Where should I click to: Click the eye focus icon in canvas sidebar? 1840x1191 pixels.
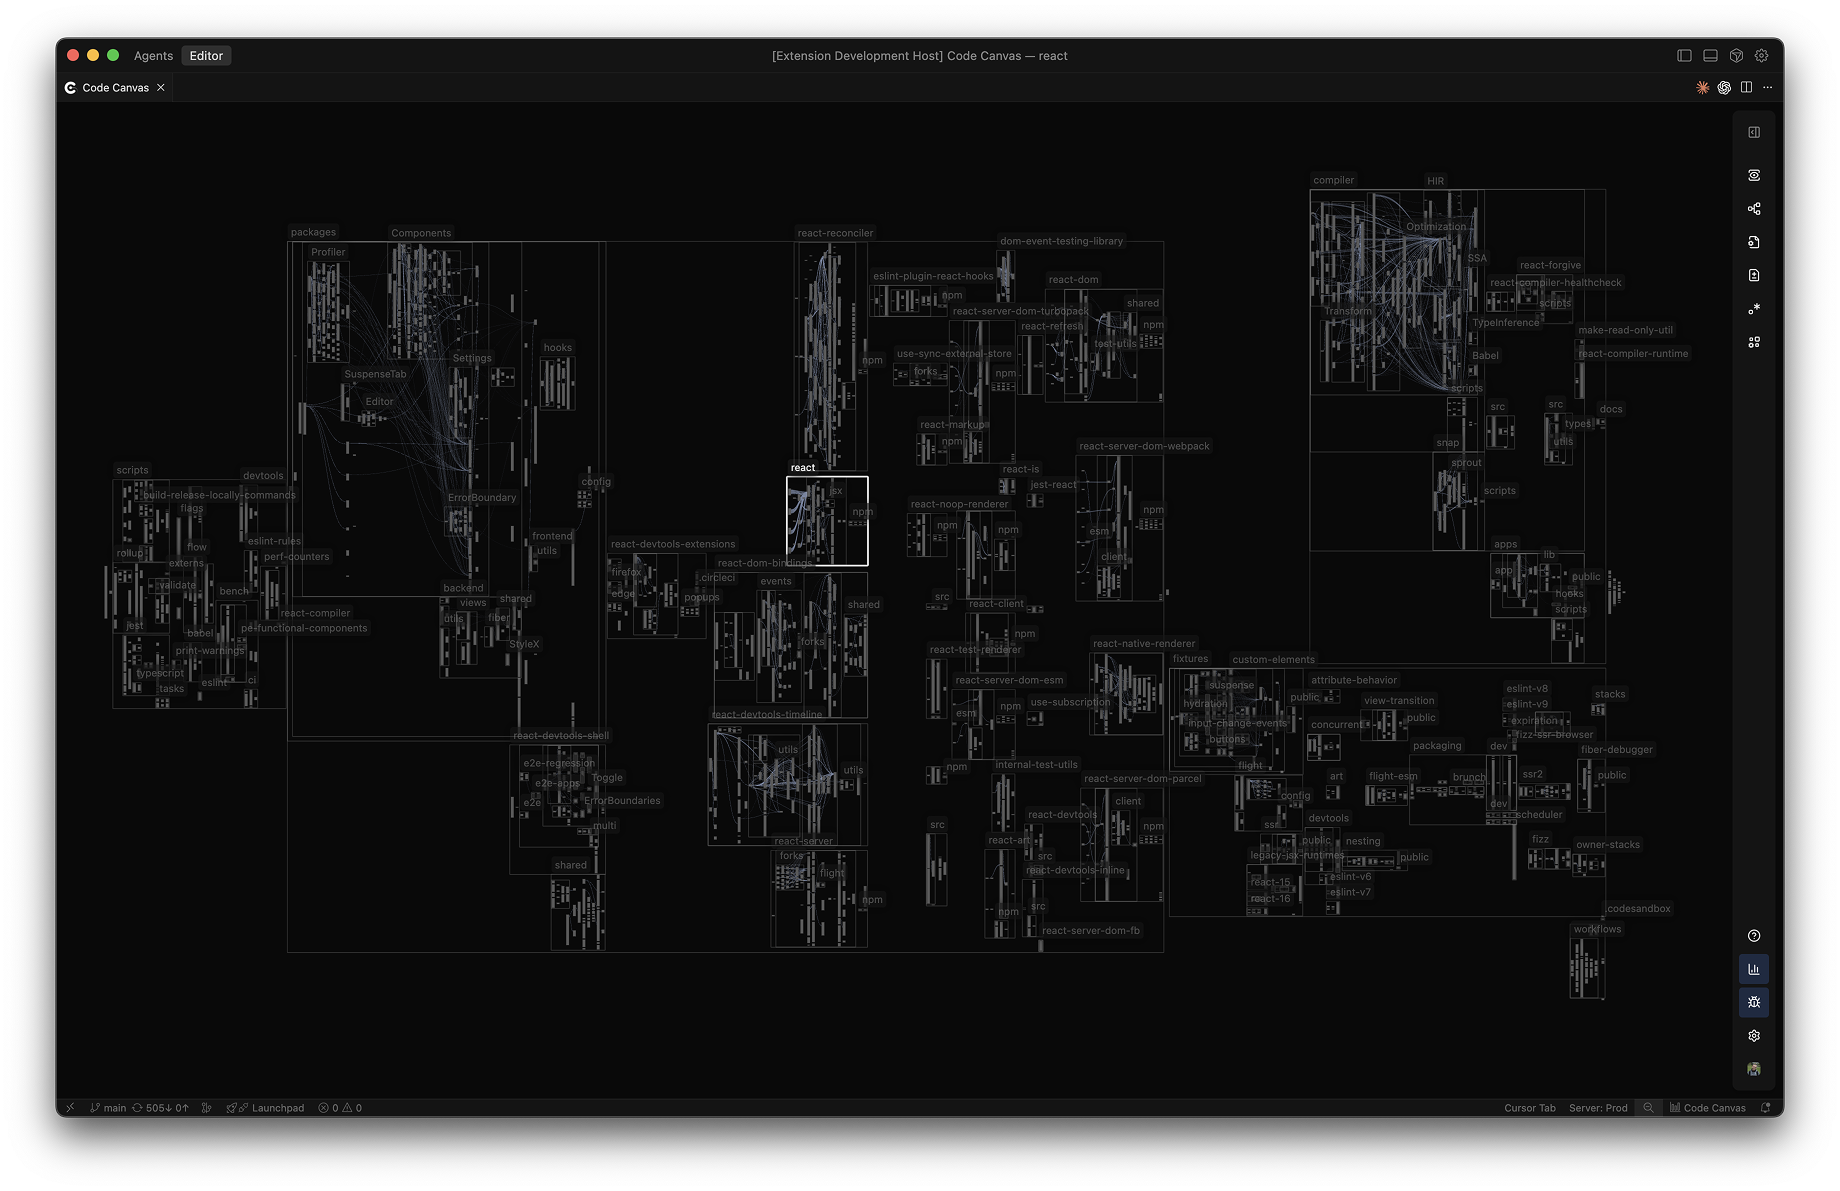coord(1754,175)
